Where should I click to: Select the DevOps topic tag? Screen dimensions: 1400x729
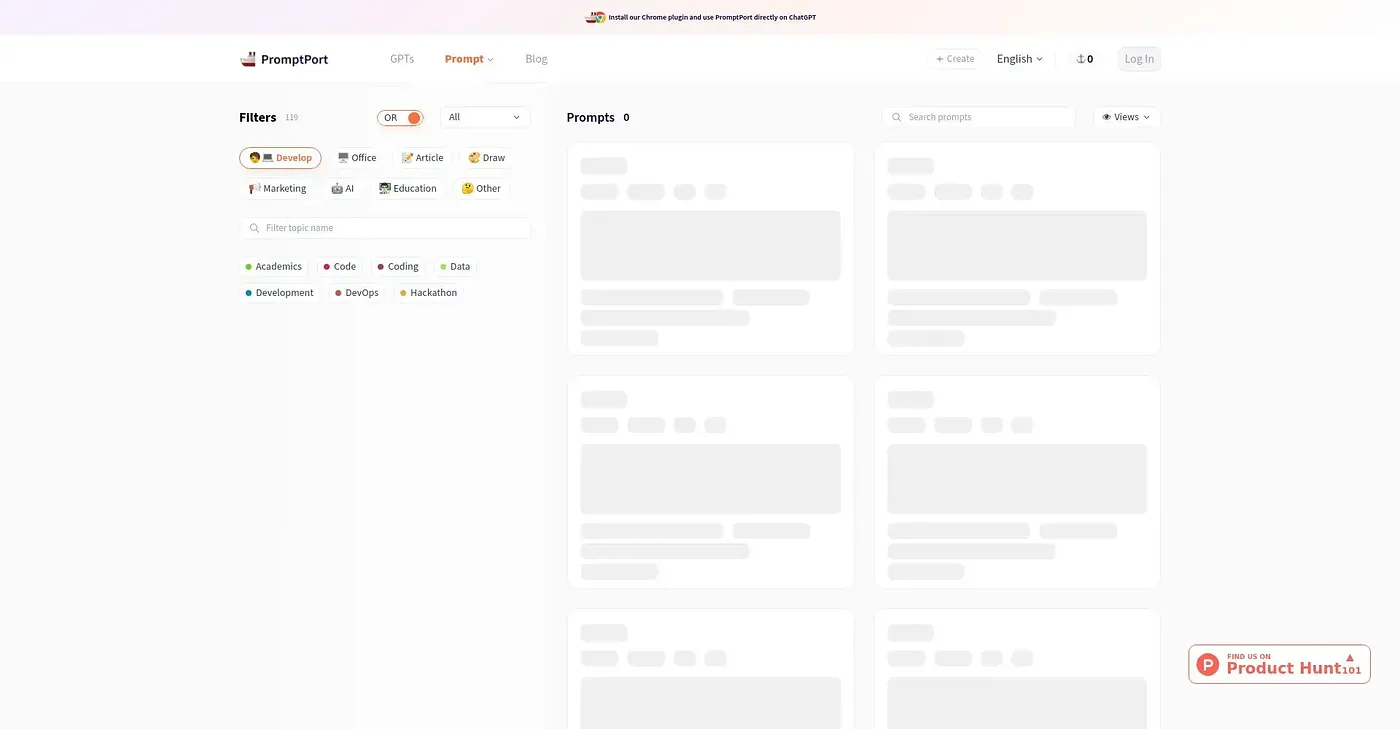click(357, 293)
